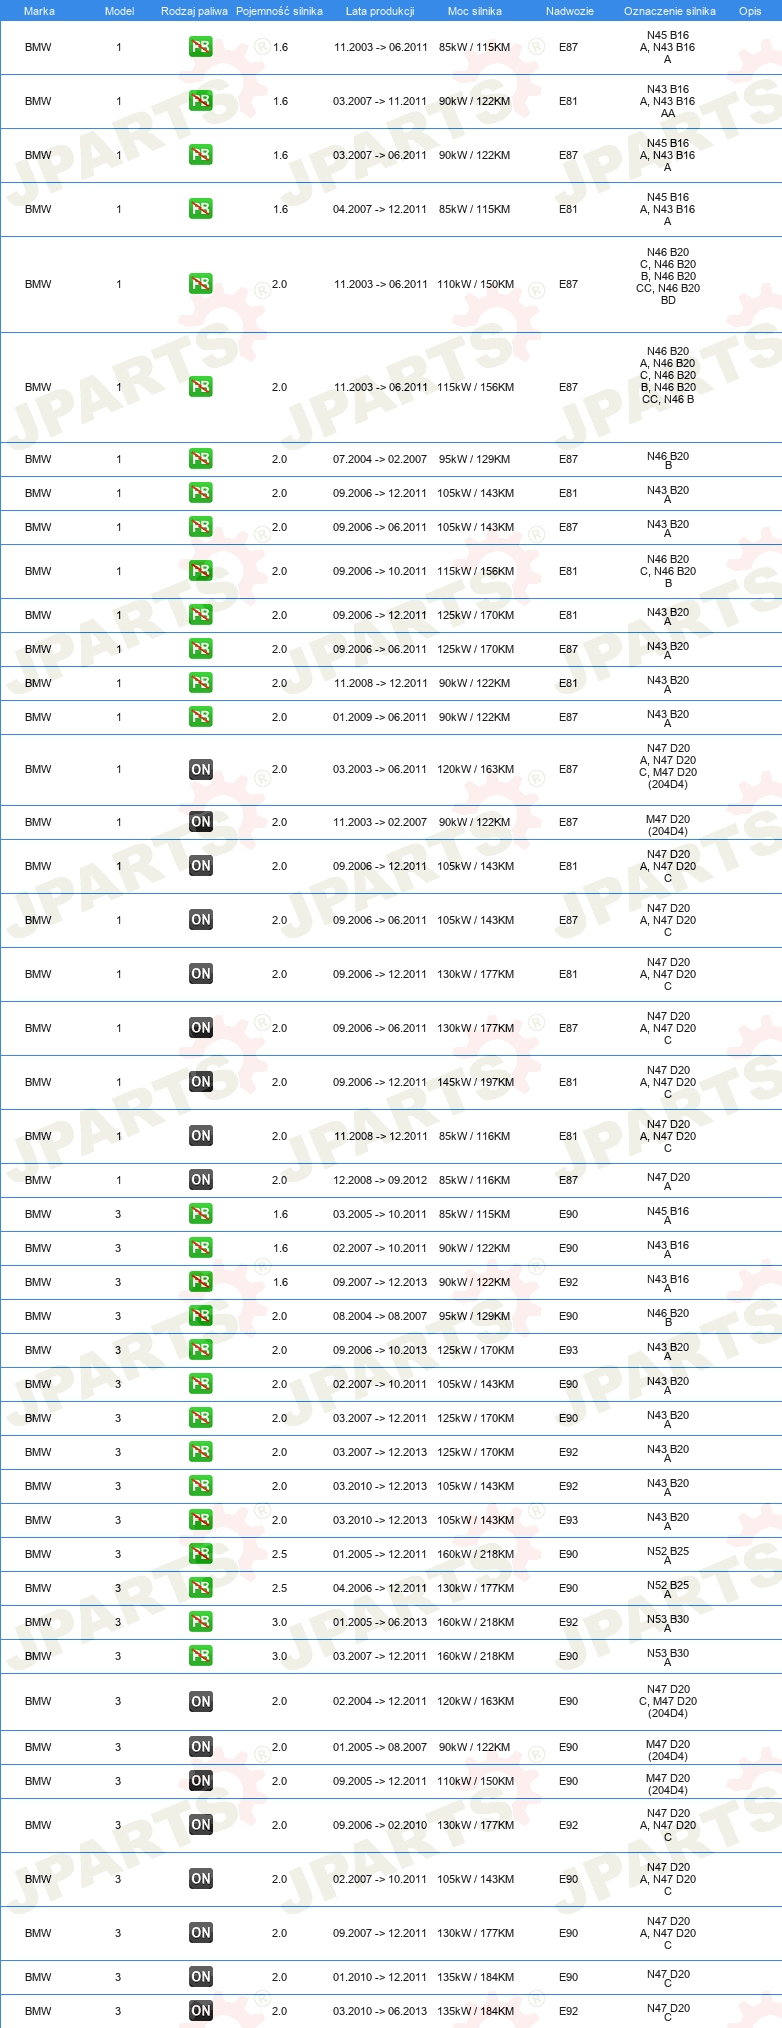
Task: Click 95kW / 129KM in E90 row
Action: 475,1316
